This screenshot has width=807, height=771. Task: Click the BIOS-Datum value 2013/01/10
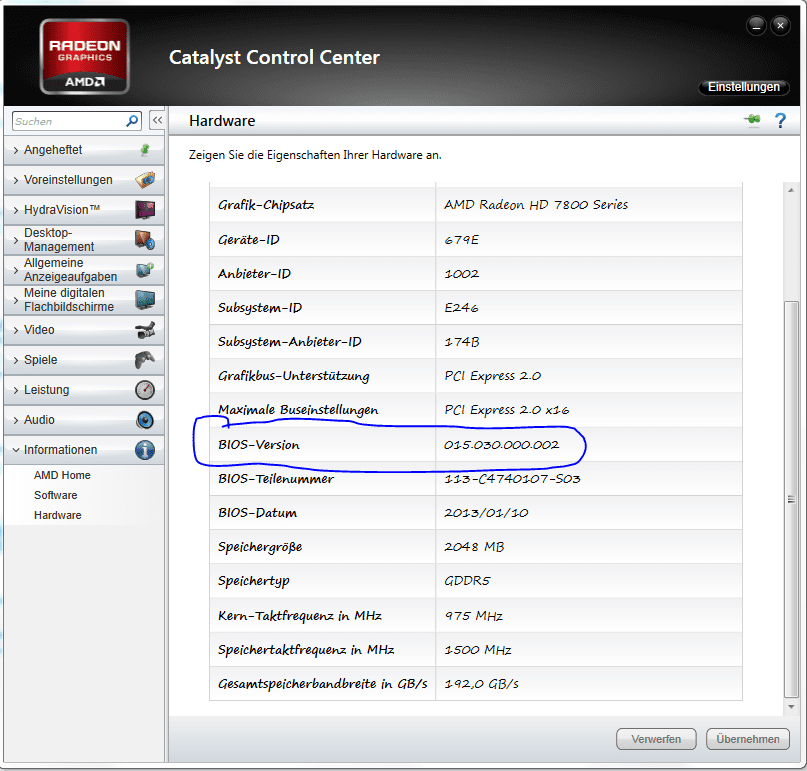point(486,513)
